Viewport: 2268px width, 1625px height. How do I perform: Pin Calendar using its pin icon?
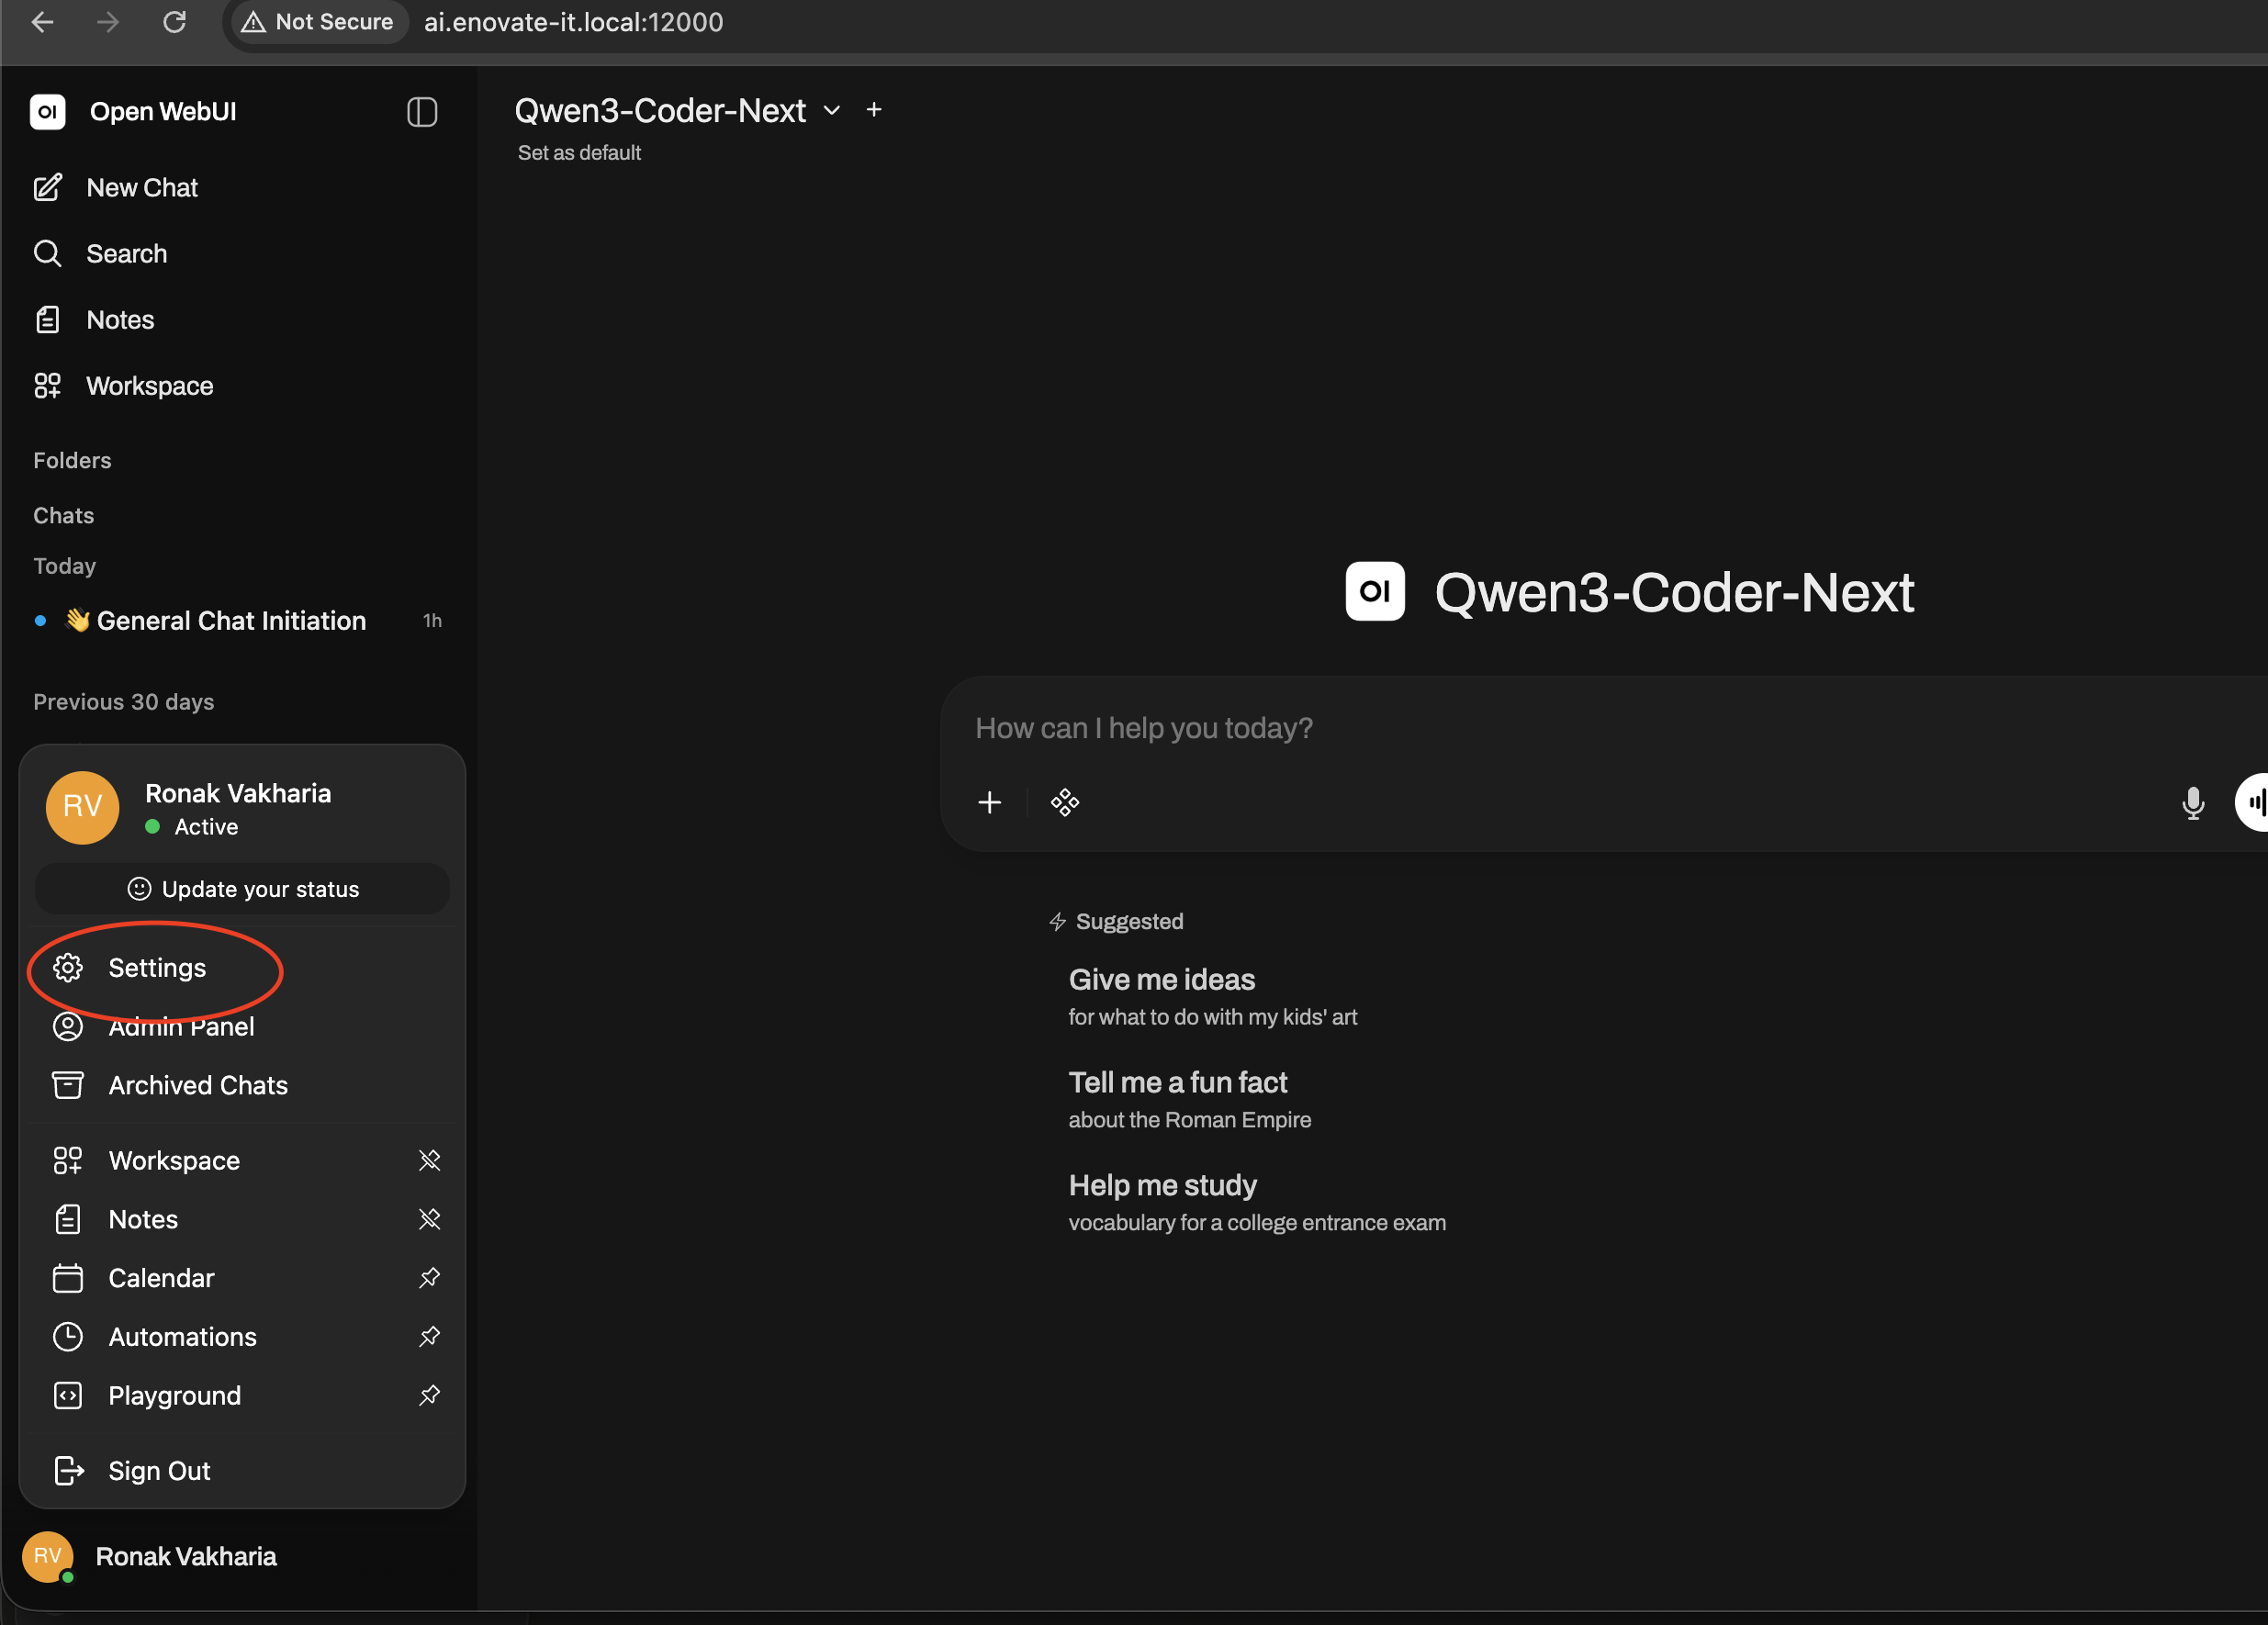[429, 1278]
